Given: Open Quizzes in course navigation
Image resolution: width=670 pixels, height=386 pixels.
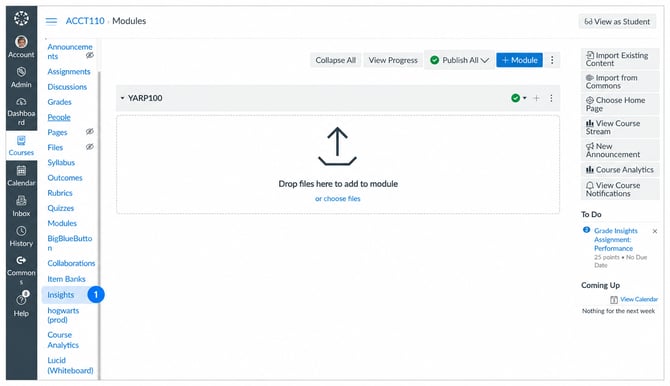Looking at the screenshot, I should coord(61,208).
